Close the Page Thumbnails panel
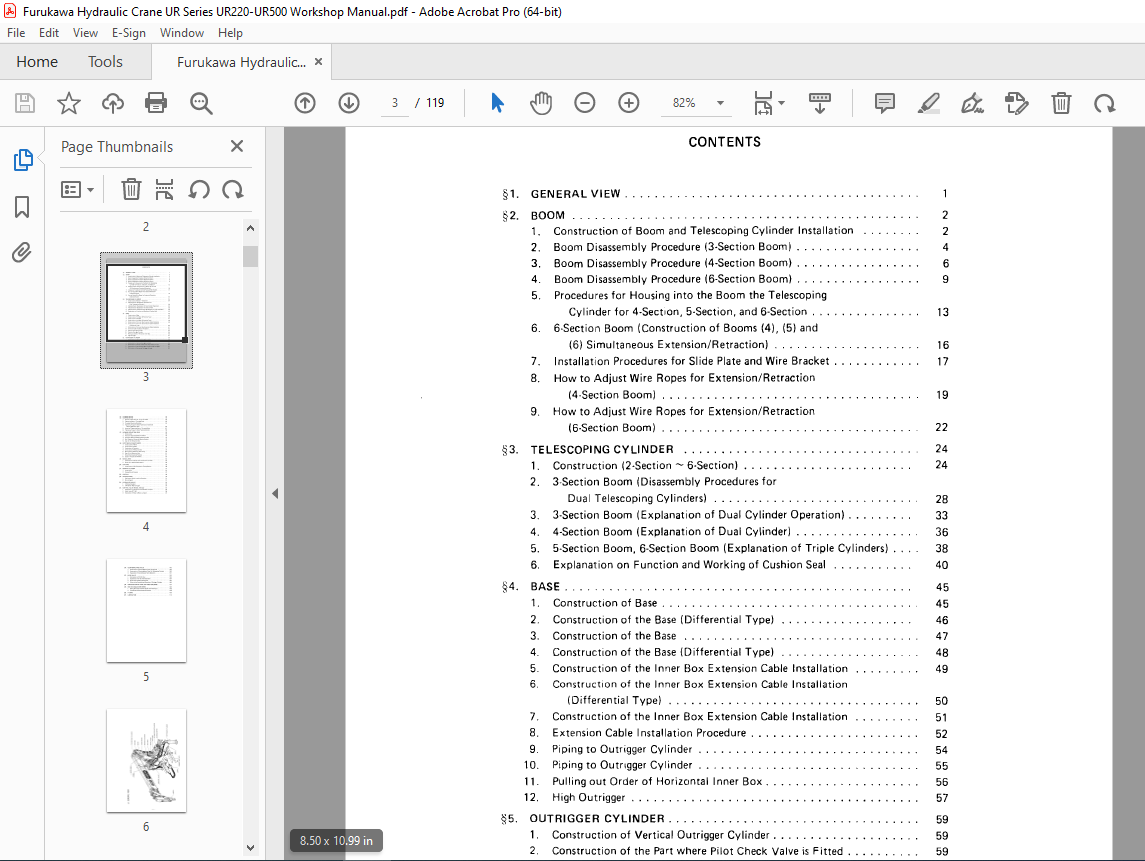Viewport: 1145px width, 861px height. (x=237, y=146)
